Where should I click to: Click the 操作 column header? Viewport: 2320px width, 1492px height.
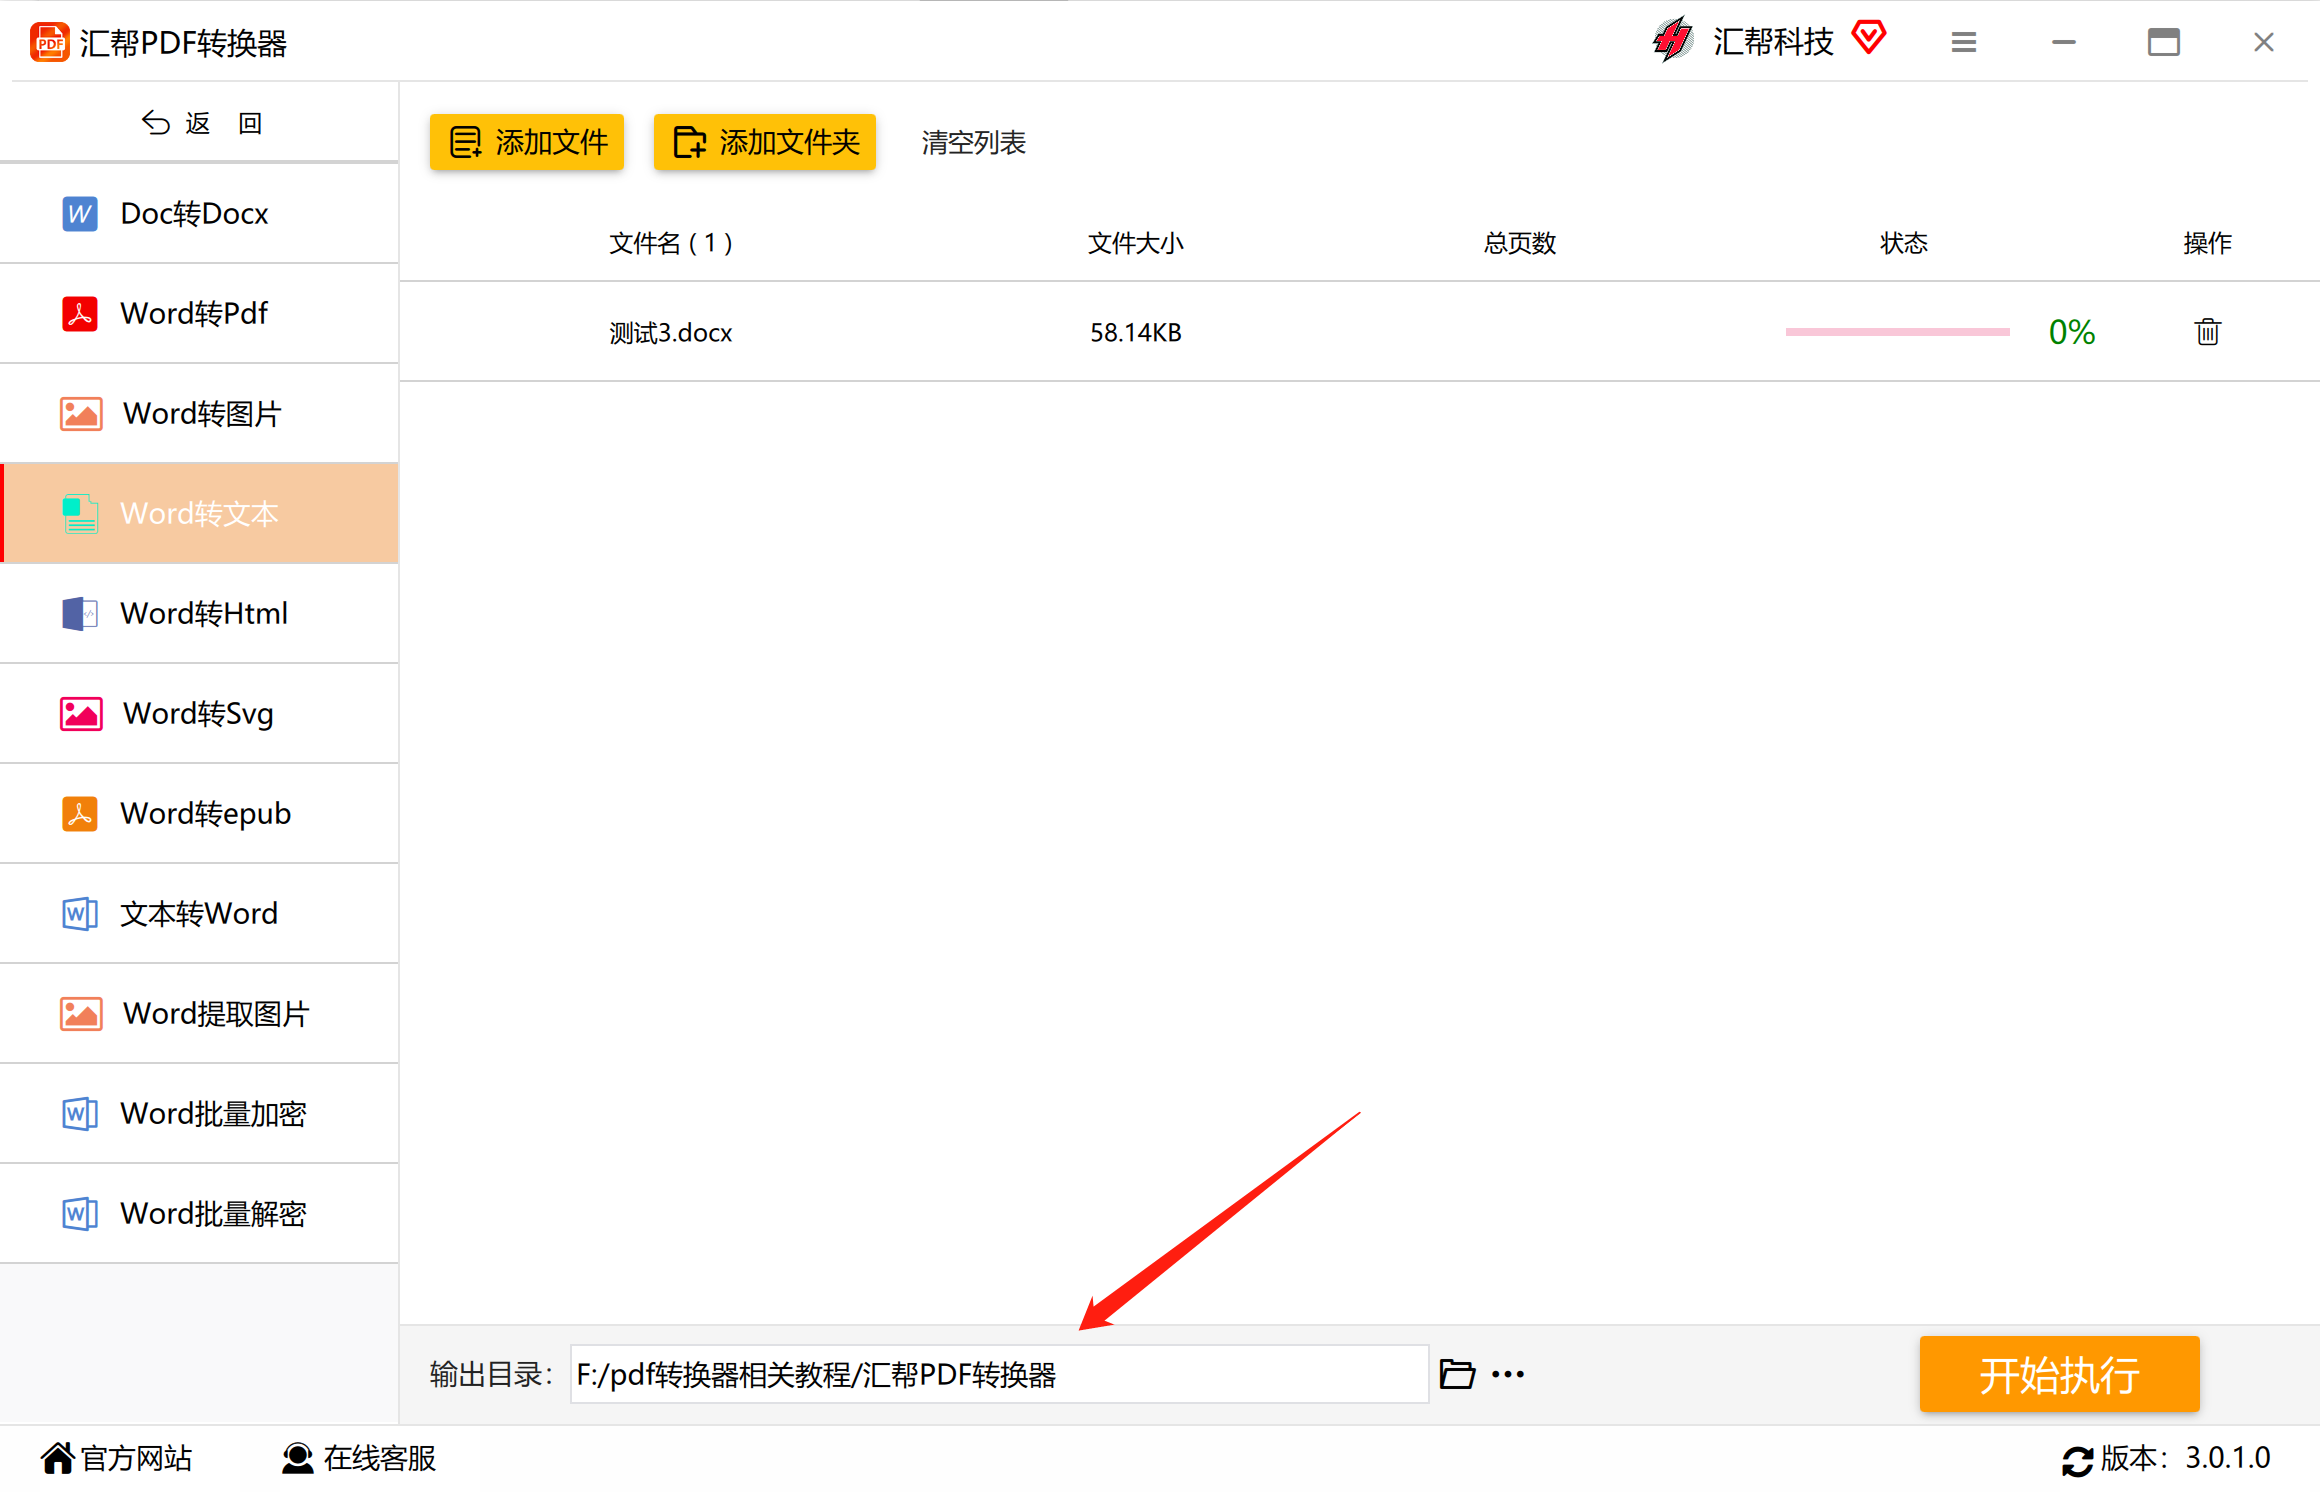coord(2208,243)
